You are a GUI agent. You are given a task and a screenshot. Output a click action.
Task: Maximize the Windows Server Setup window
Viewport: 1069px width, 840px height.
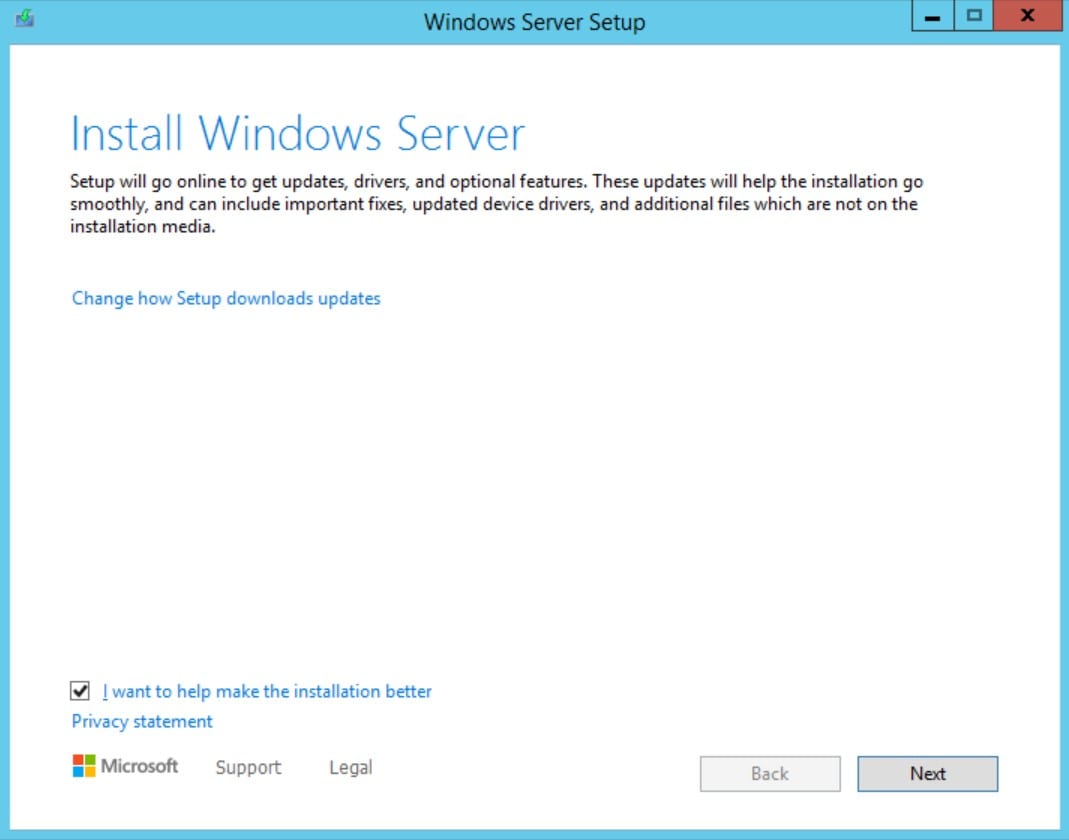[974, 16]
